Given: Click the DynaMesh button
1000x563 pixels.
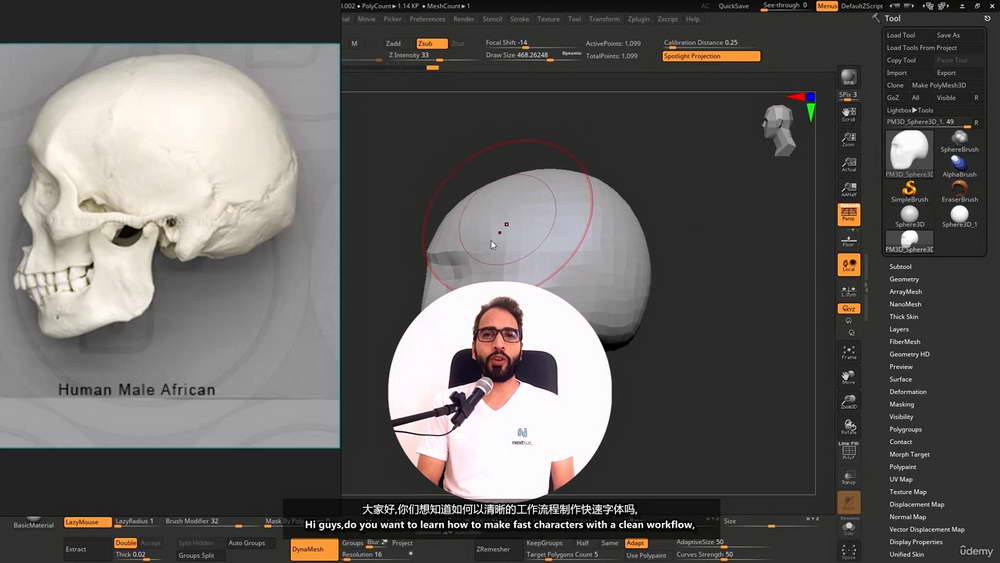Looking at the screenshot, I should (314, 549).
